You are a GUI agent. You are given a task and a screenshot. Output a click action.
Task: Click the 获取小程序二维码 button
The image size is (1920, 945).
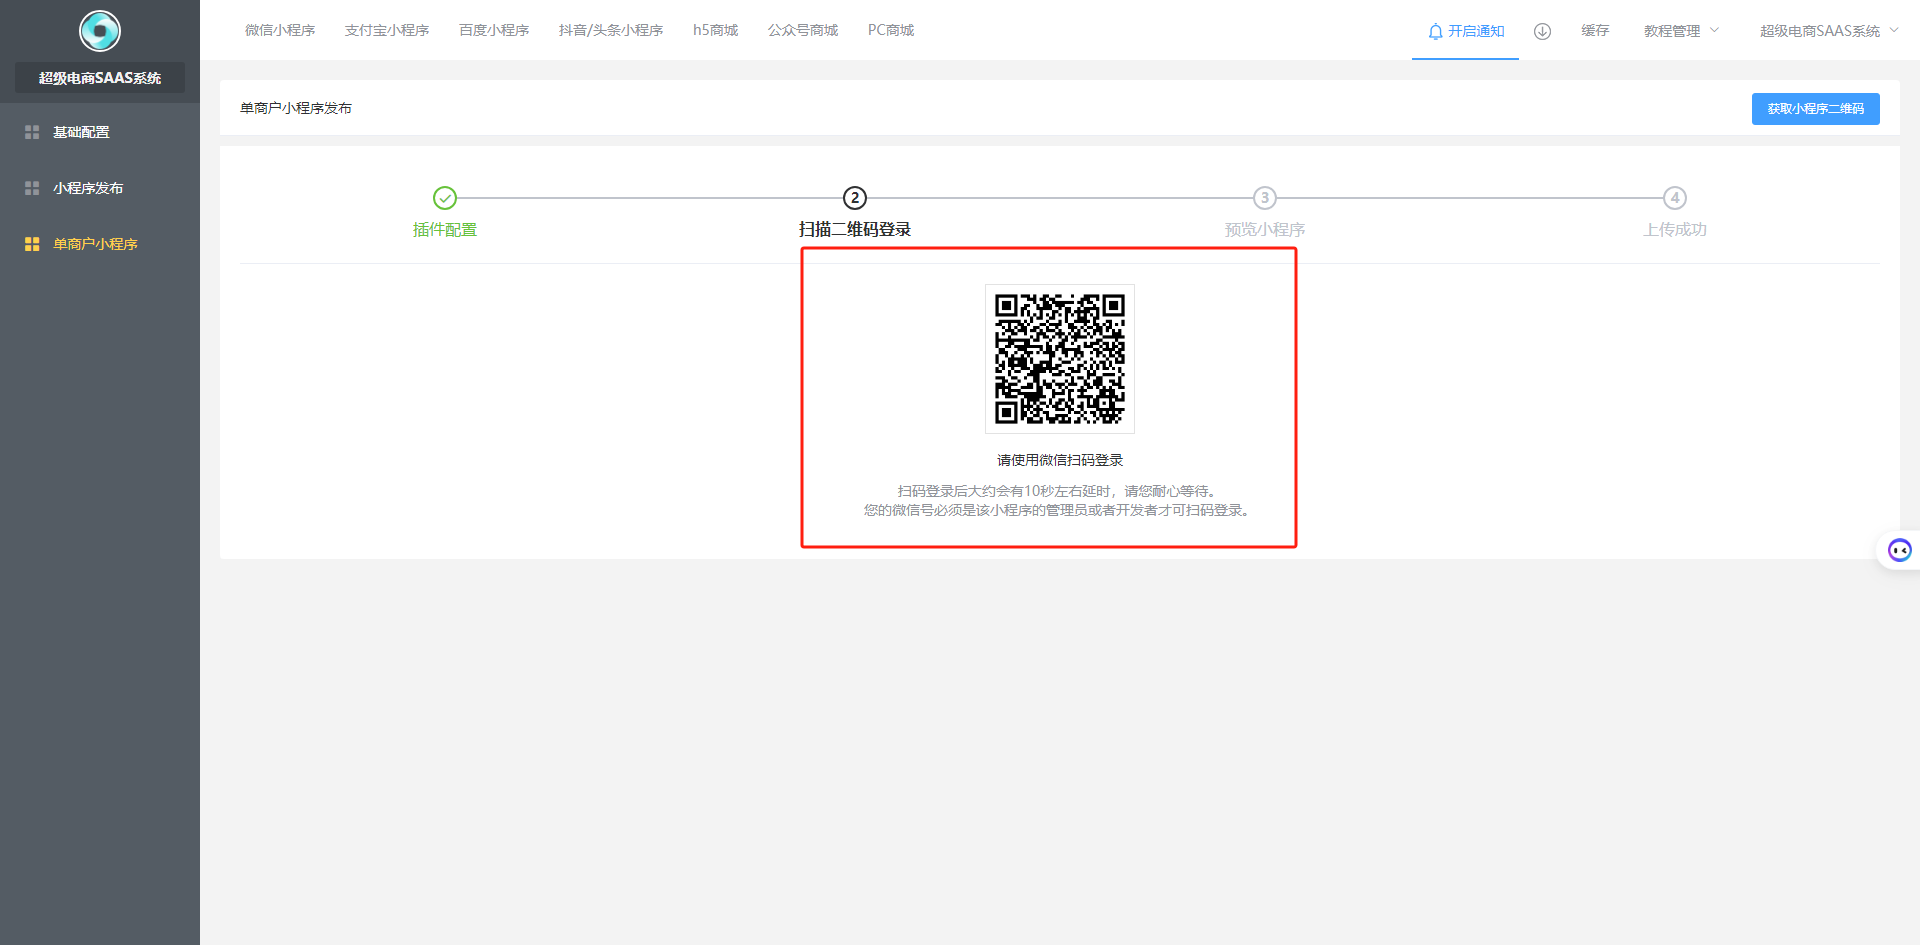(1815, 109)
